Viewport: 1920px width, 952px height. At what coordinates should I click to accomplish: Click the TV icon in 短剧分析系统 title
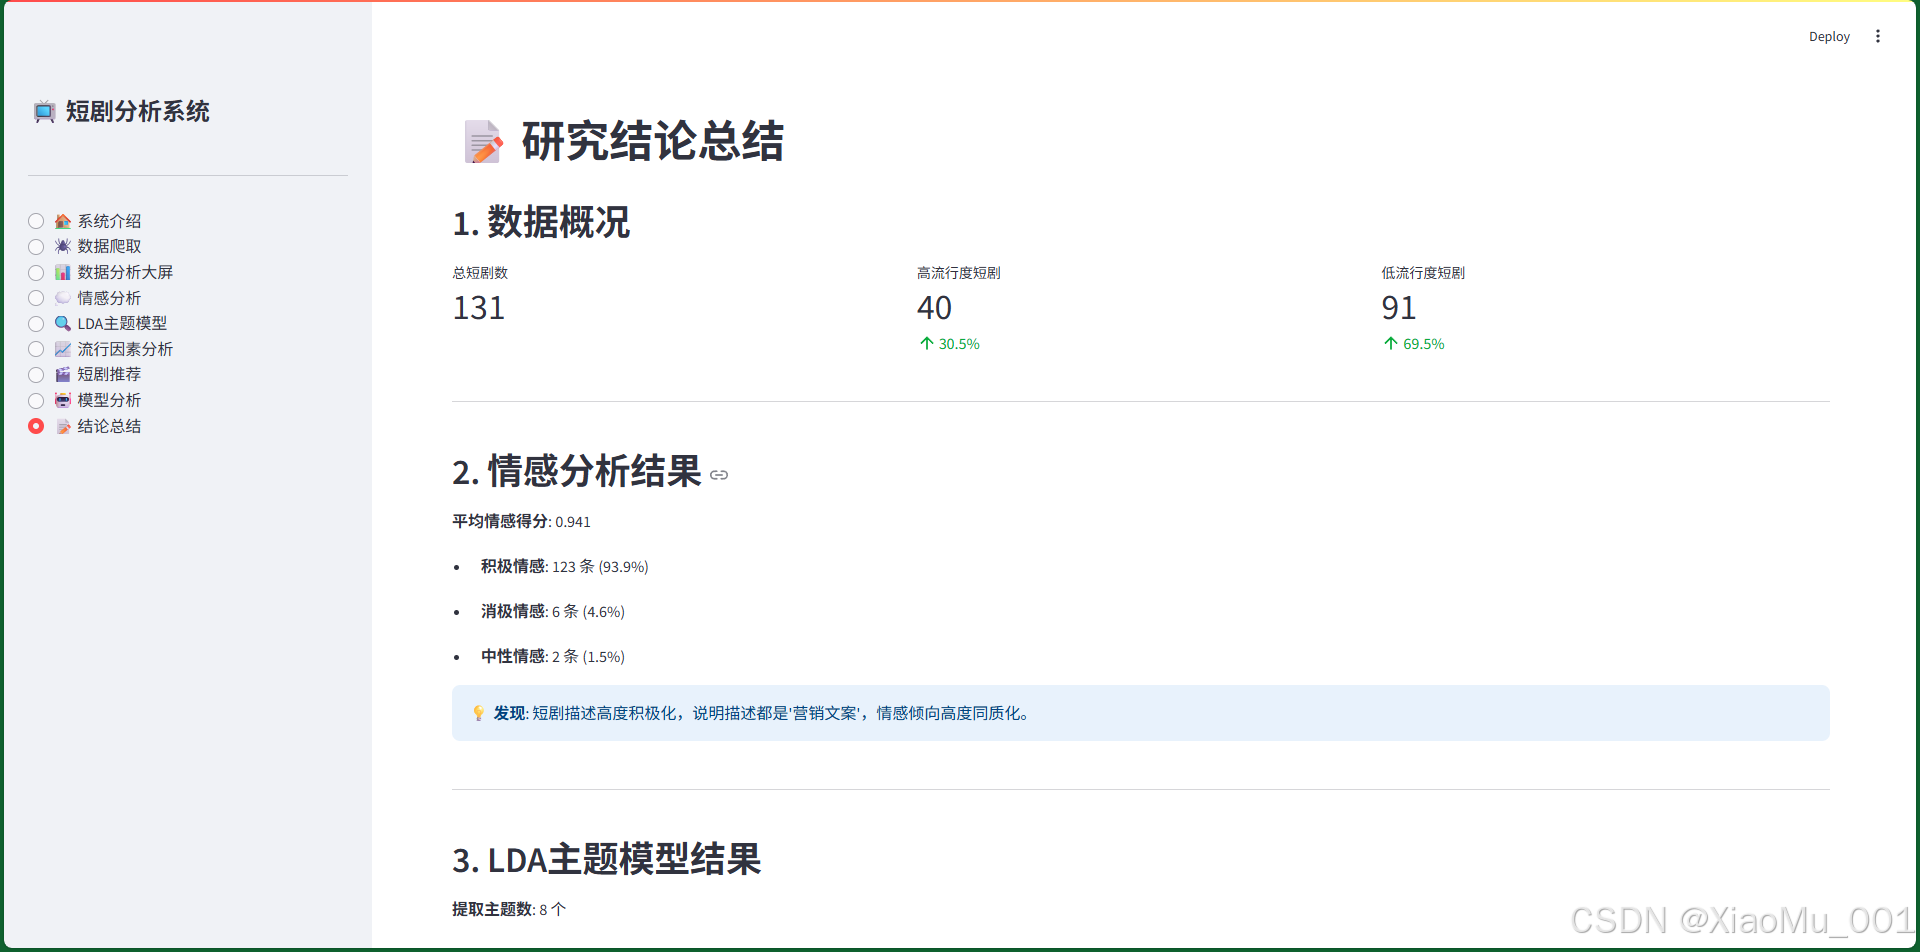pos(44,112)
